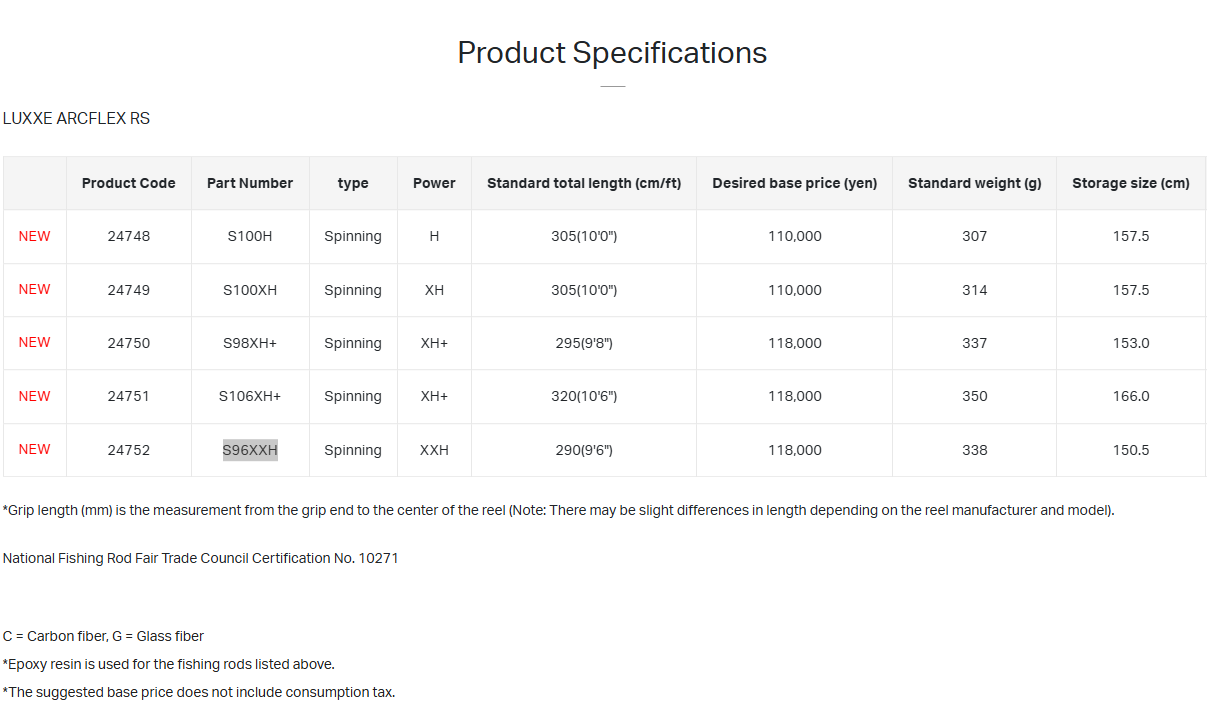Click Desired base price column header
The width and height of the screenshot is (1207, 717).
pos(794,183)
